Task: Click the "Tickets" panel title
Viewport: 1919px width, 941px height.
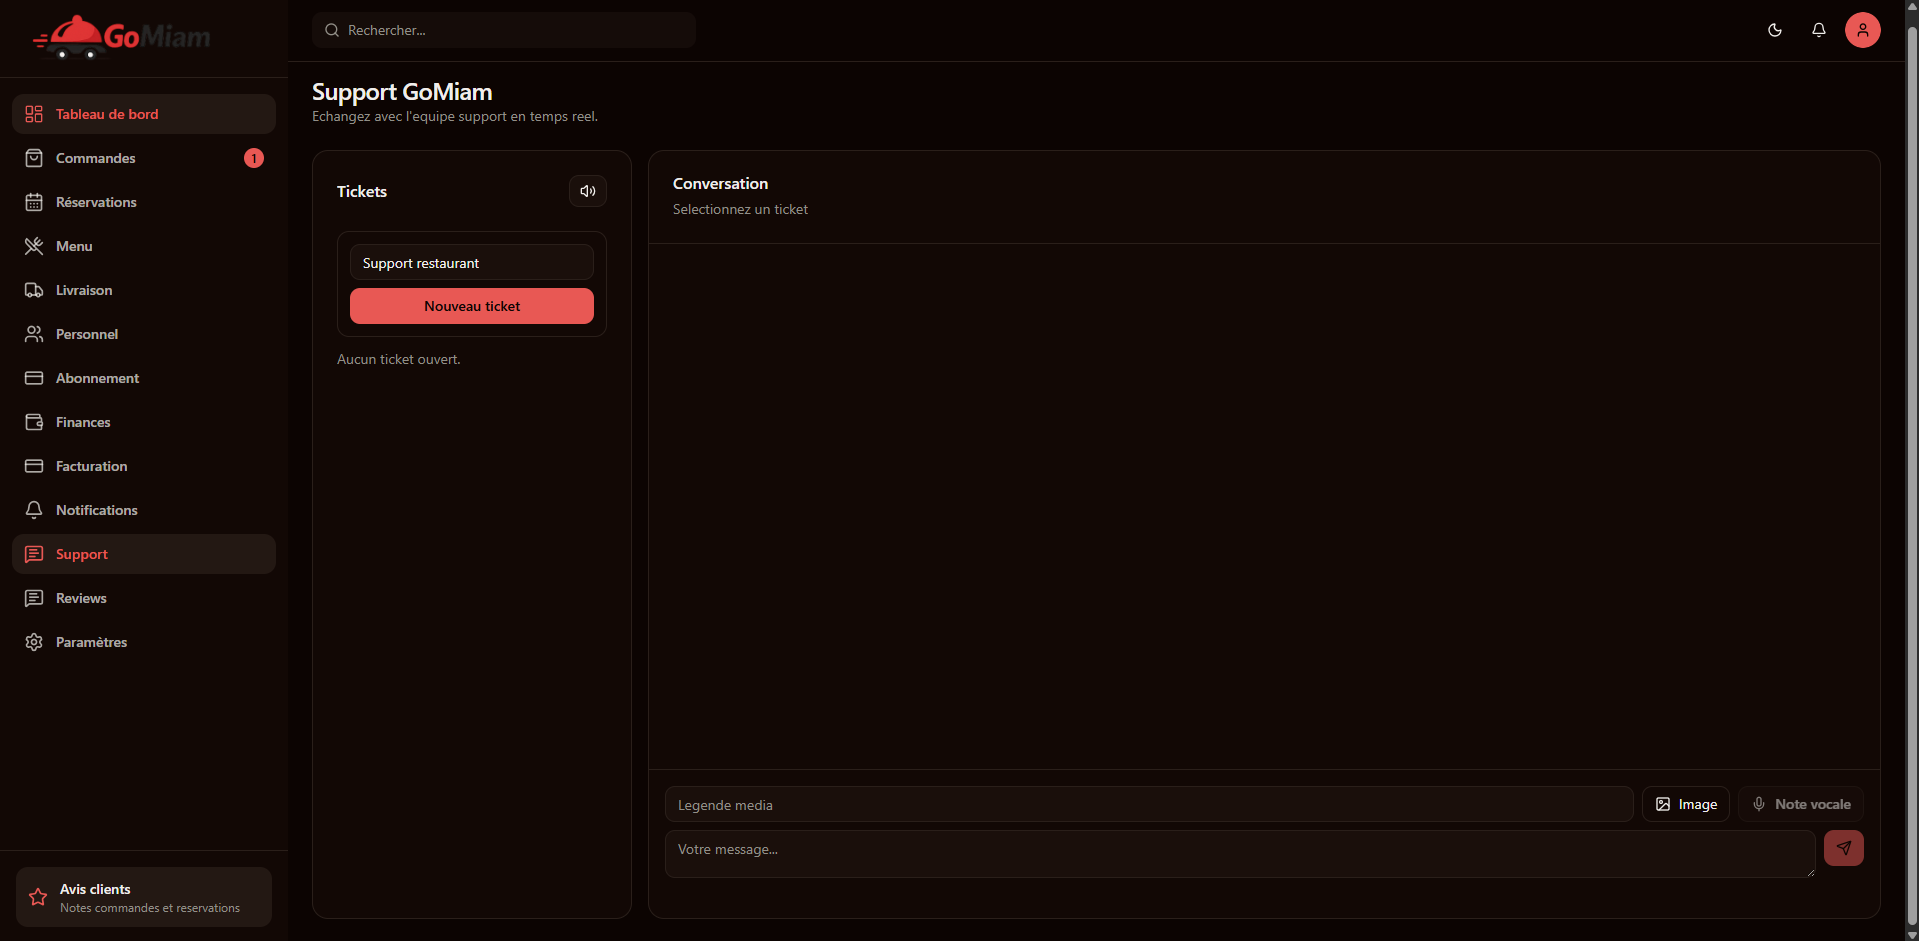Action: pyautogui.click(x=362, y=191)
